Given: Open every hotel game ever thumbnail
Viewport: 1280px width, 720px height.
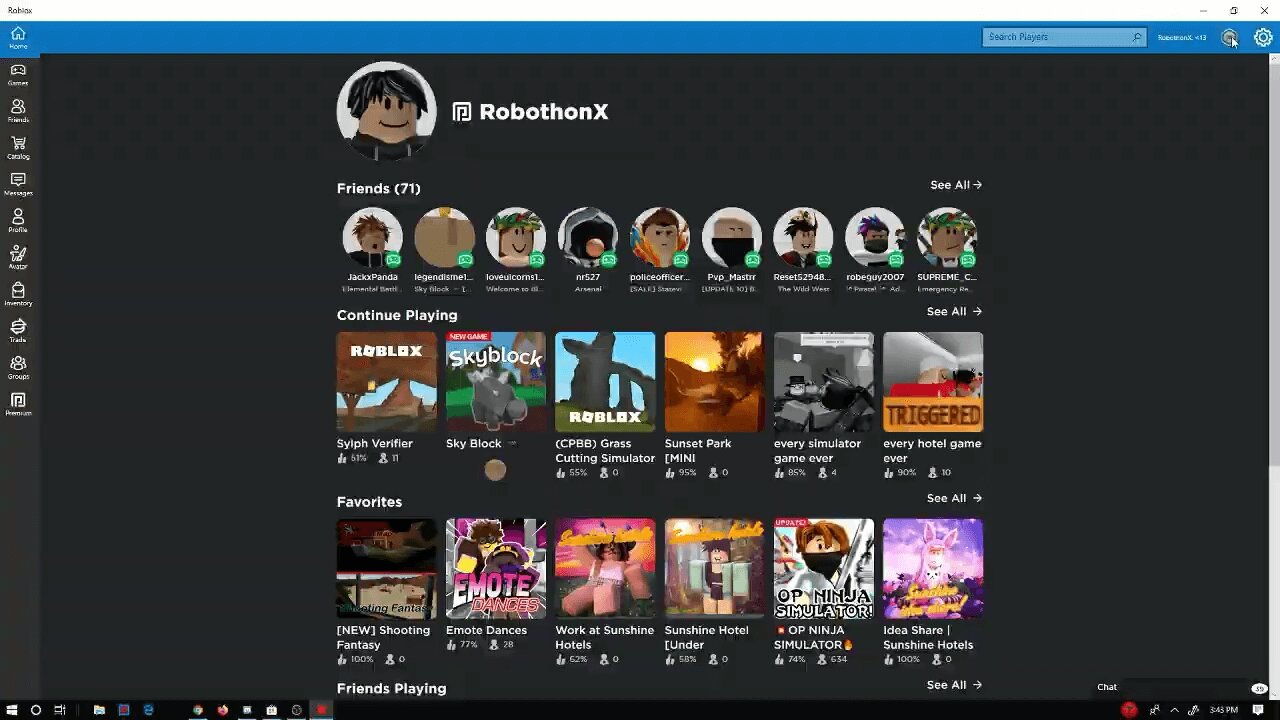Looking at the screenshot, I should (x=933, y=382).
